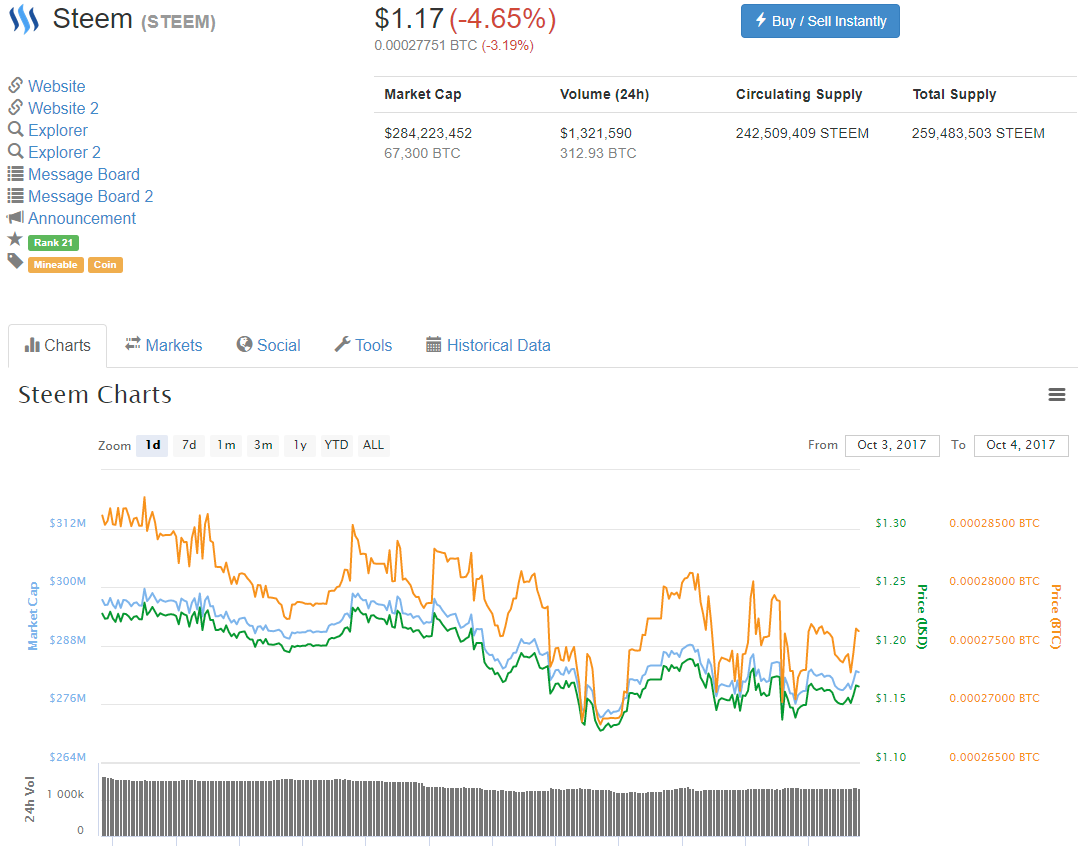Open the Website link

pos(57,86)
